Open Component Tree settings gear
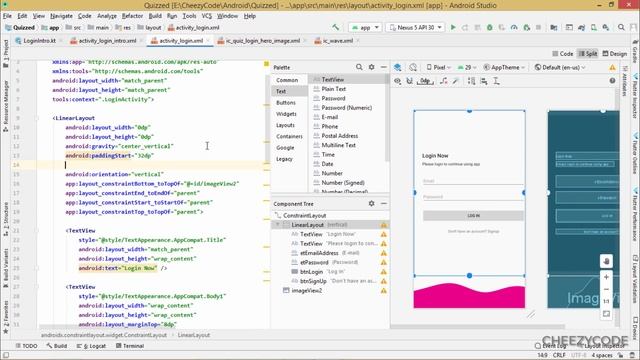The height and width of the screenshot is (360, 640). tap(371, 203)
